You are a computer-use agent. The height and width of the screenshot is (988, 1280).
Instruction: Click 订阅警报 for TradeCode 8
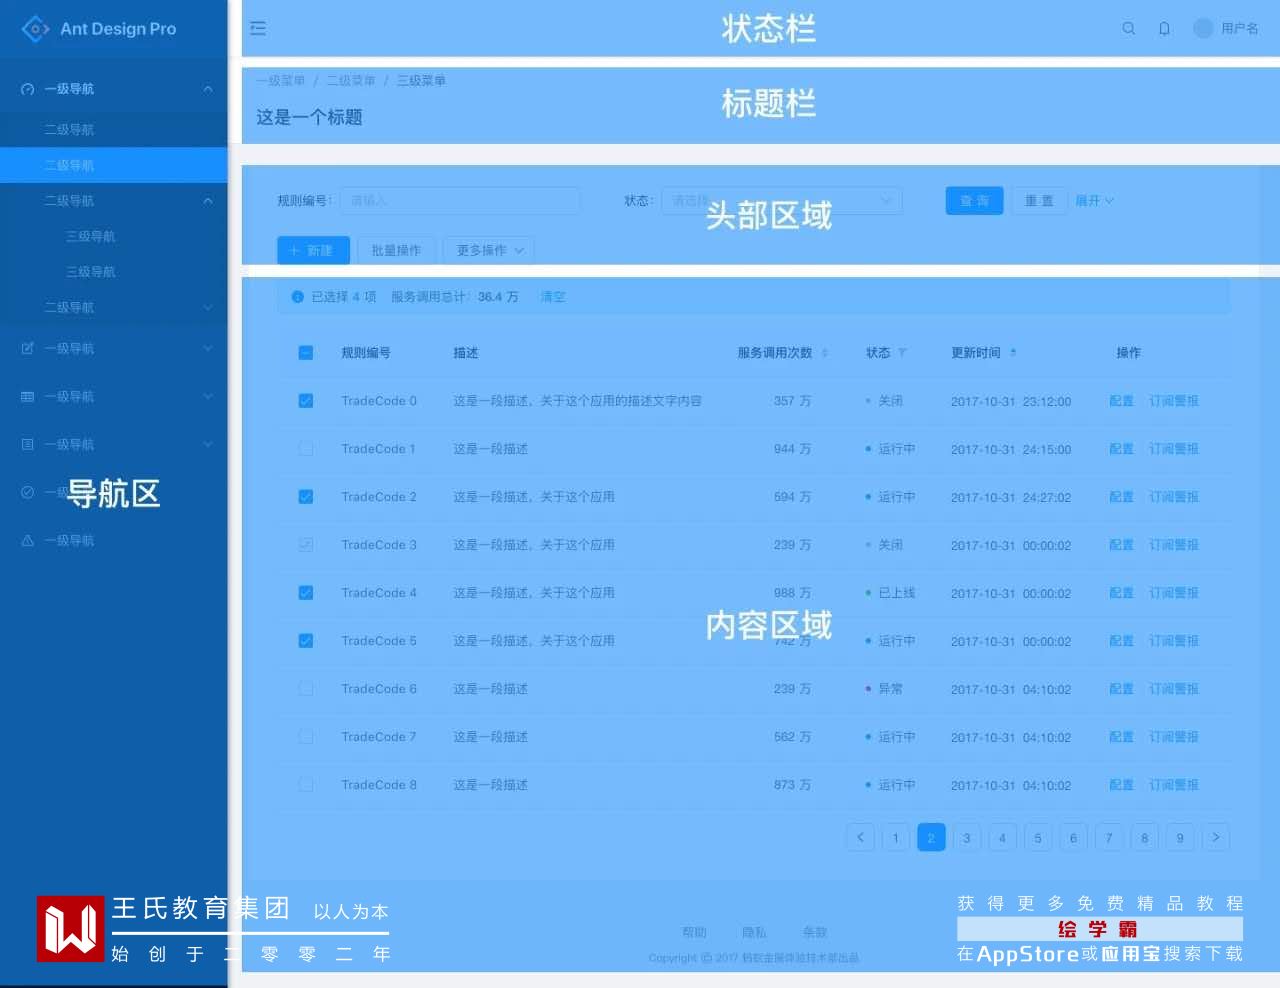(1174, 785)
